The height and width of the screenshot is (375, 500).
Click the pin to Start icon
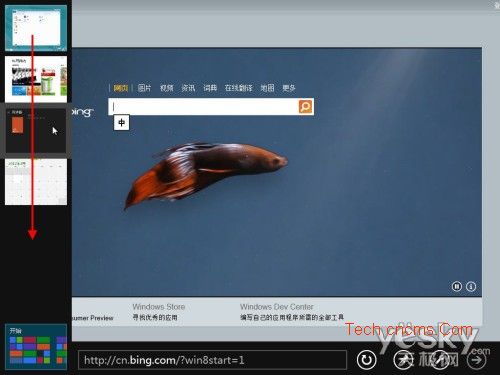point(403,360)
